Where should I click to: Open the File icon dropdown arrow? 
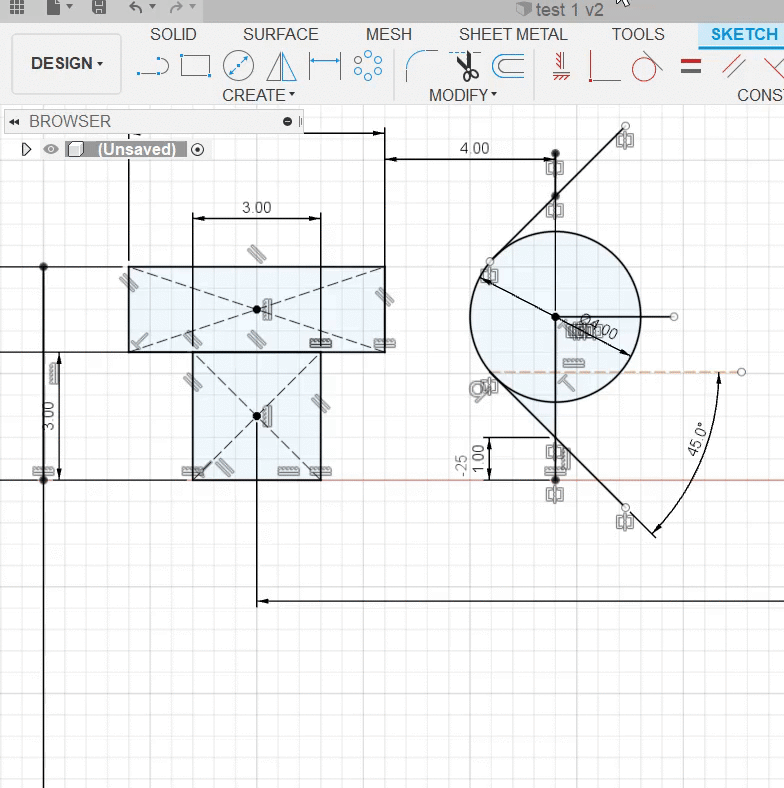pyautogui.click(x=69, y=7)
